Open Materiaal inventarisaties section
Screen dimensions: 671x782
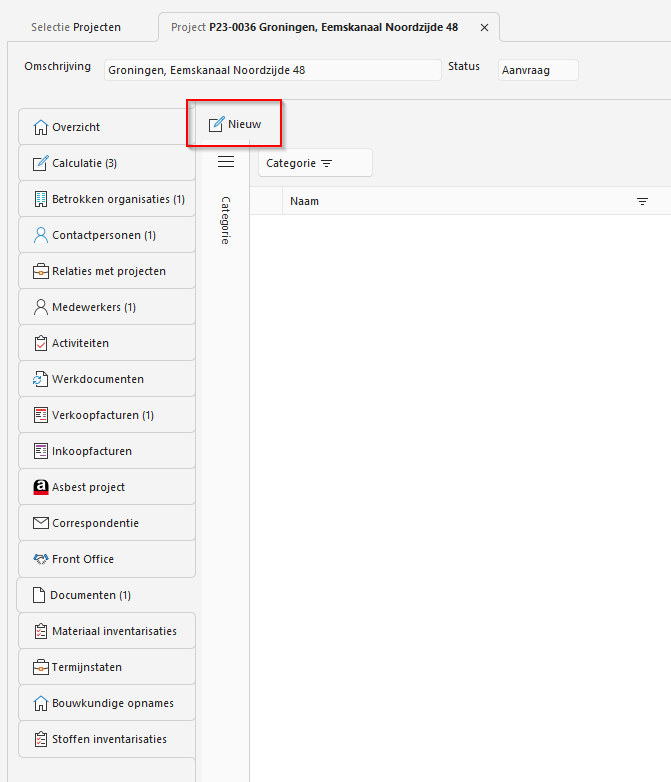click(107, 631)
